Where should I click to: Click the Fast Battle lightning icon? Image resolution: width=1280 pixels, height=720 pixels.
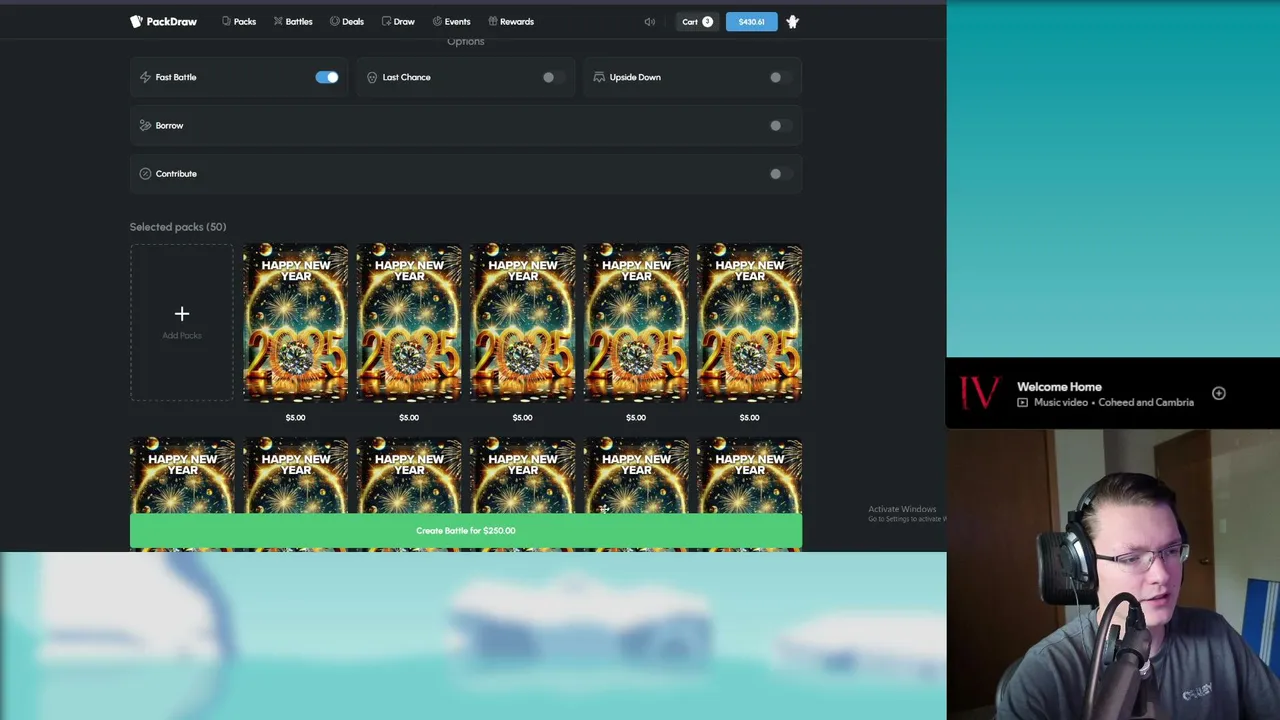point(145,77)
